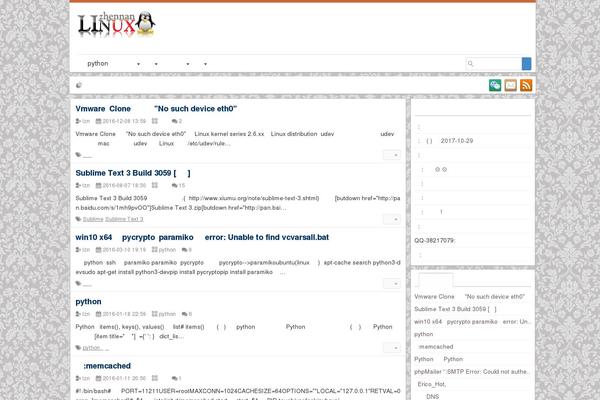Open the post titled python

(x=88, y=302)
